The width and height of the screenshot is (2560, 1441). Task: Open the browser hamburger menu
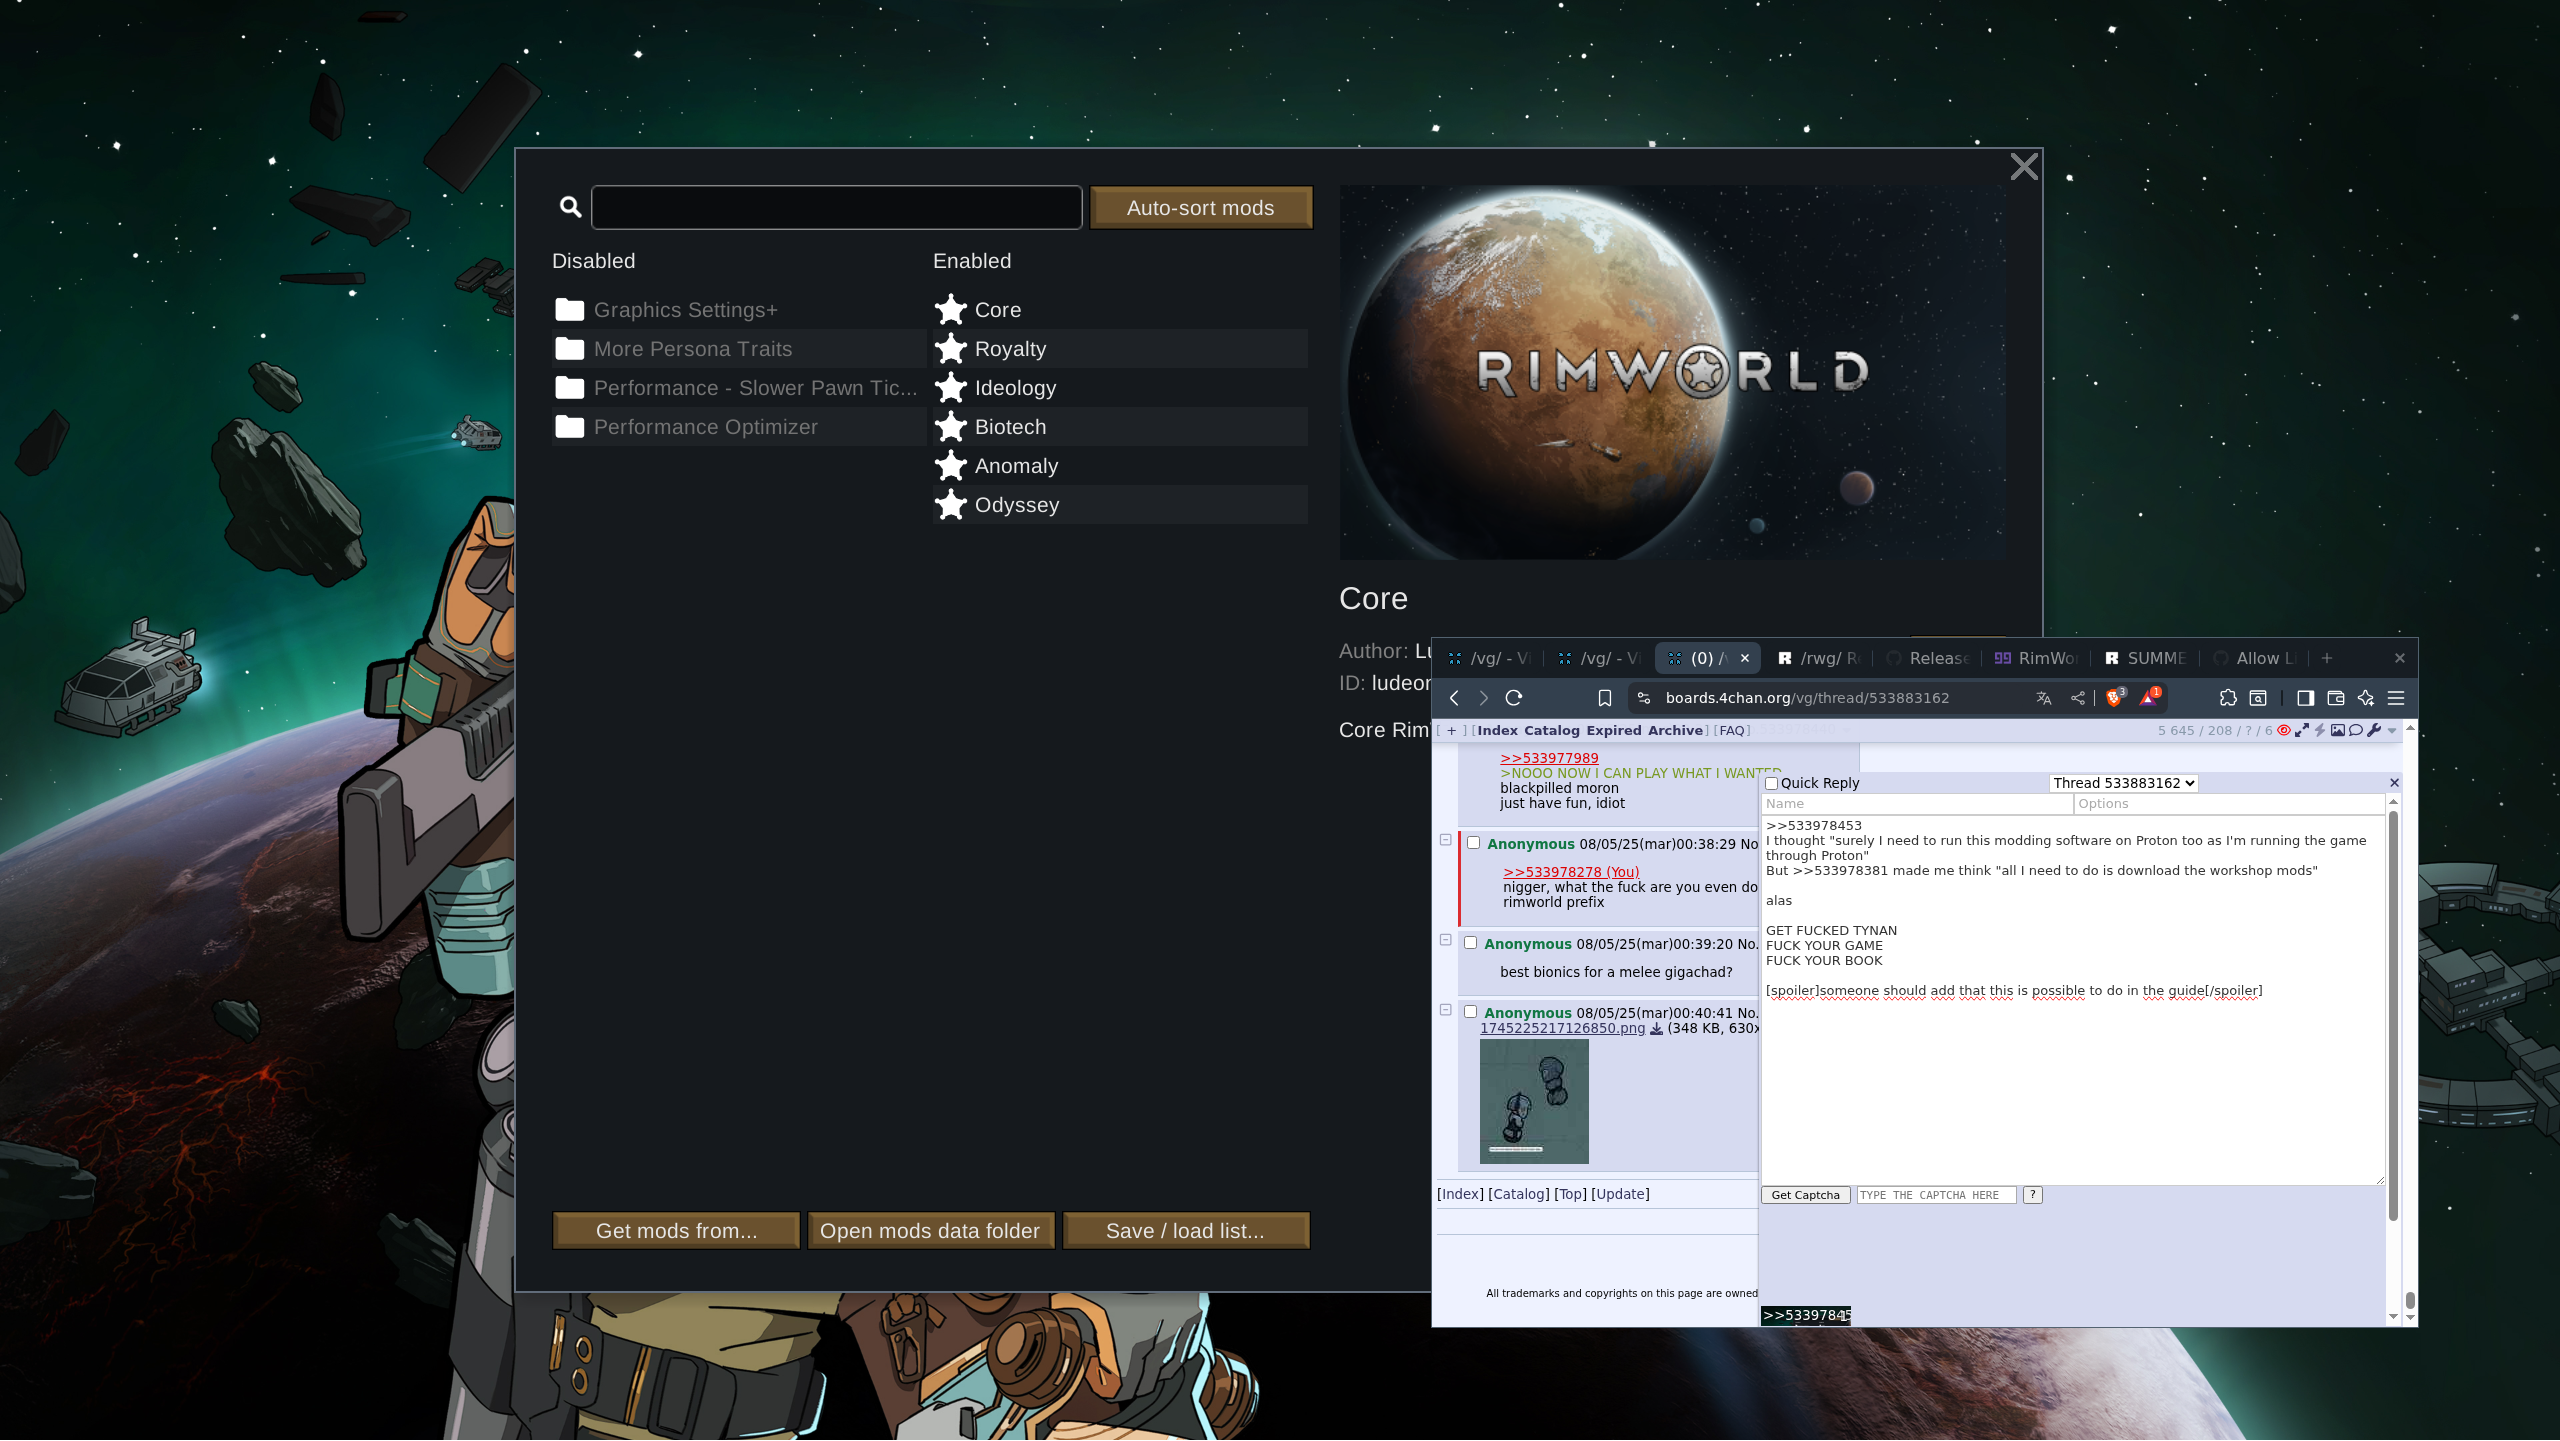tap(2396, 698)
